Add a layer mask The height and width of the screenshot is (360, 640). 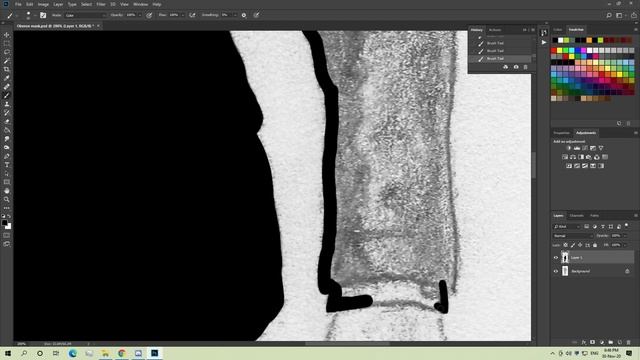pos(592,342)
